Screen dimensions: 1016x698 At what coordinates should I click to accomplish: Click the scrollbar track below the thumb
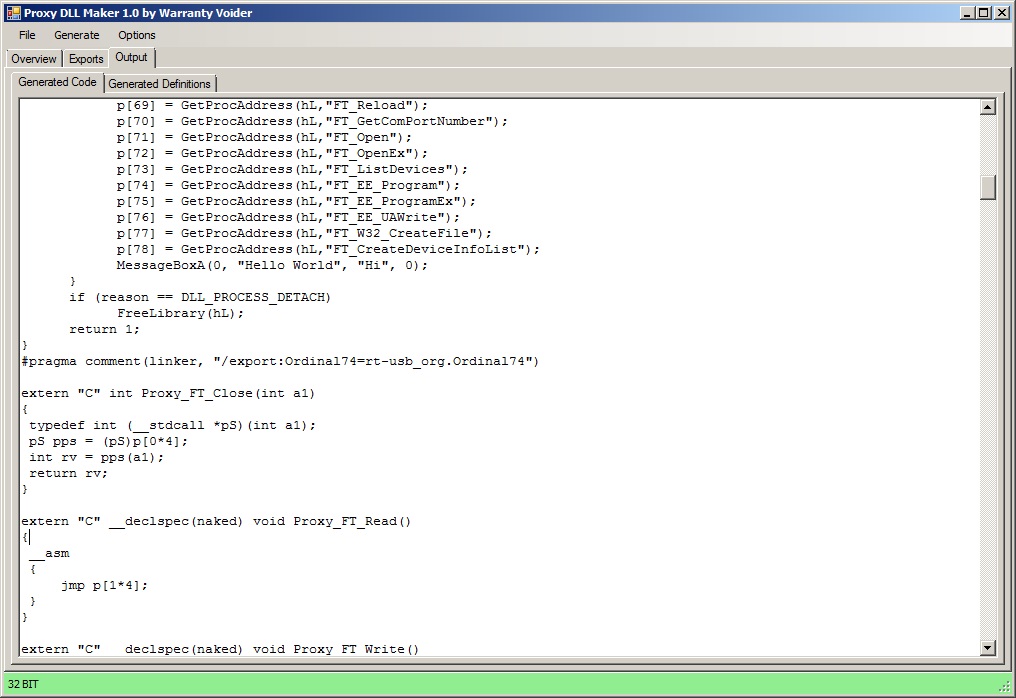click(x=988, y=420)
